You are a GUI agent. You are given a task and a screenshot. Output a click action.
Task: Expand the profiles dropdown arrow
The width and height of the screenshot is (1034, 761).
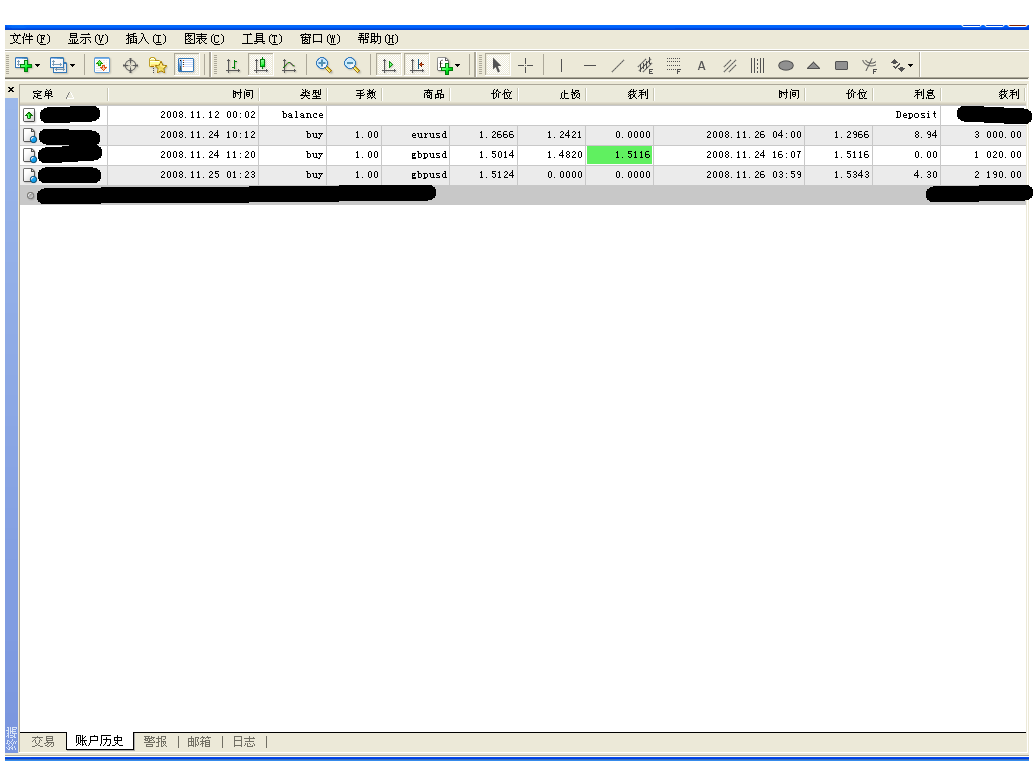click(73, 65)
